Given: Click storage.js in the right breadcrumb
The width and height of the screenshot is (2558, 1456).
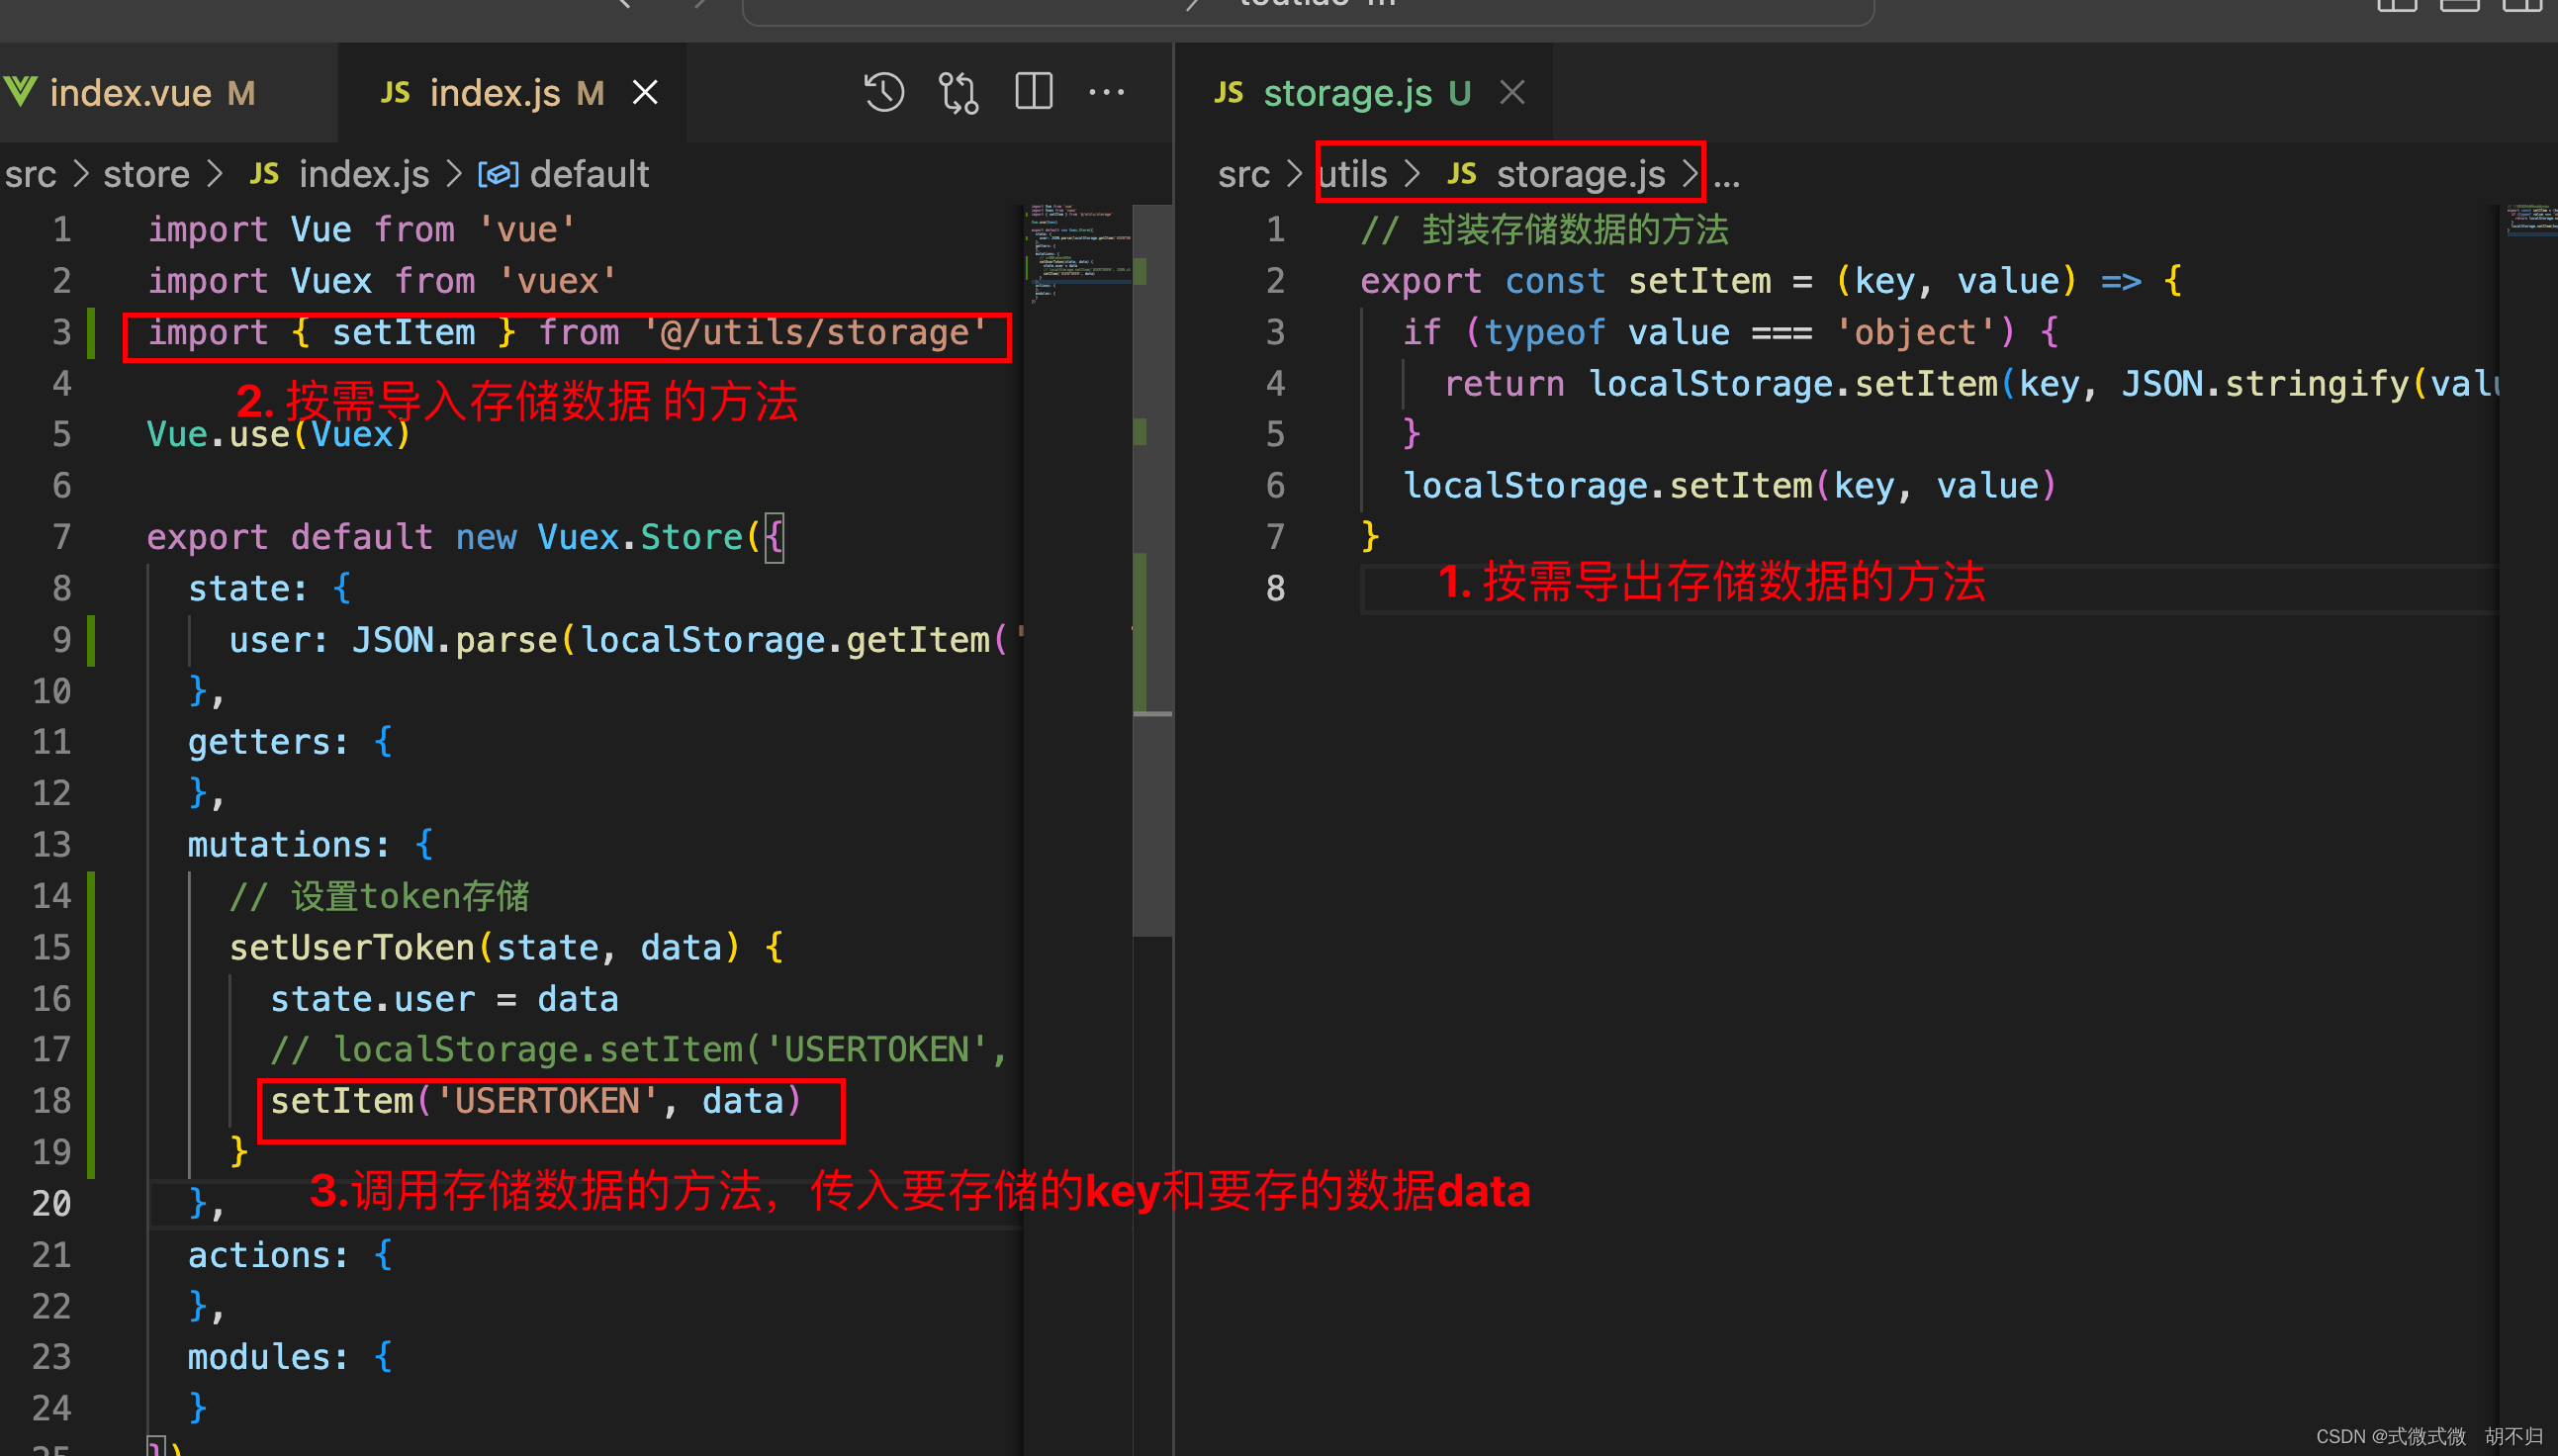Looking at the screenshot, I should (x=1580, y=175).
